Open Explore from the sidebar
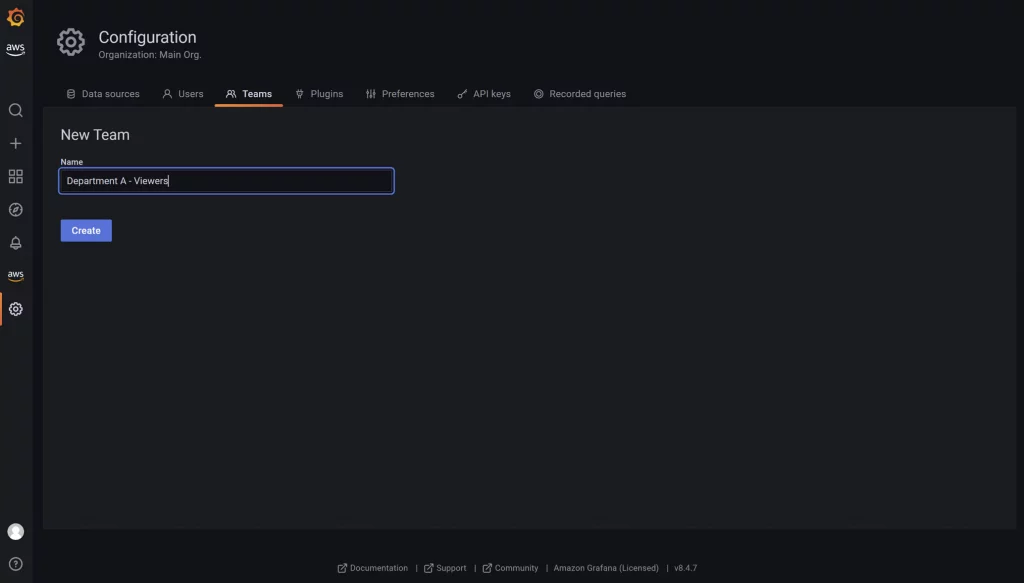This screenshot has width=1024, height=583. point(15,209)
